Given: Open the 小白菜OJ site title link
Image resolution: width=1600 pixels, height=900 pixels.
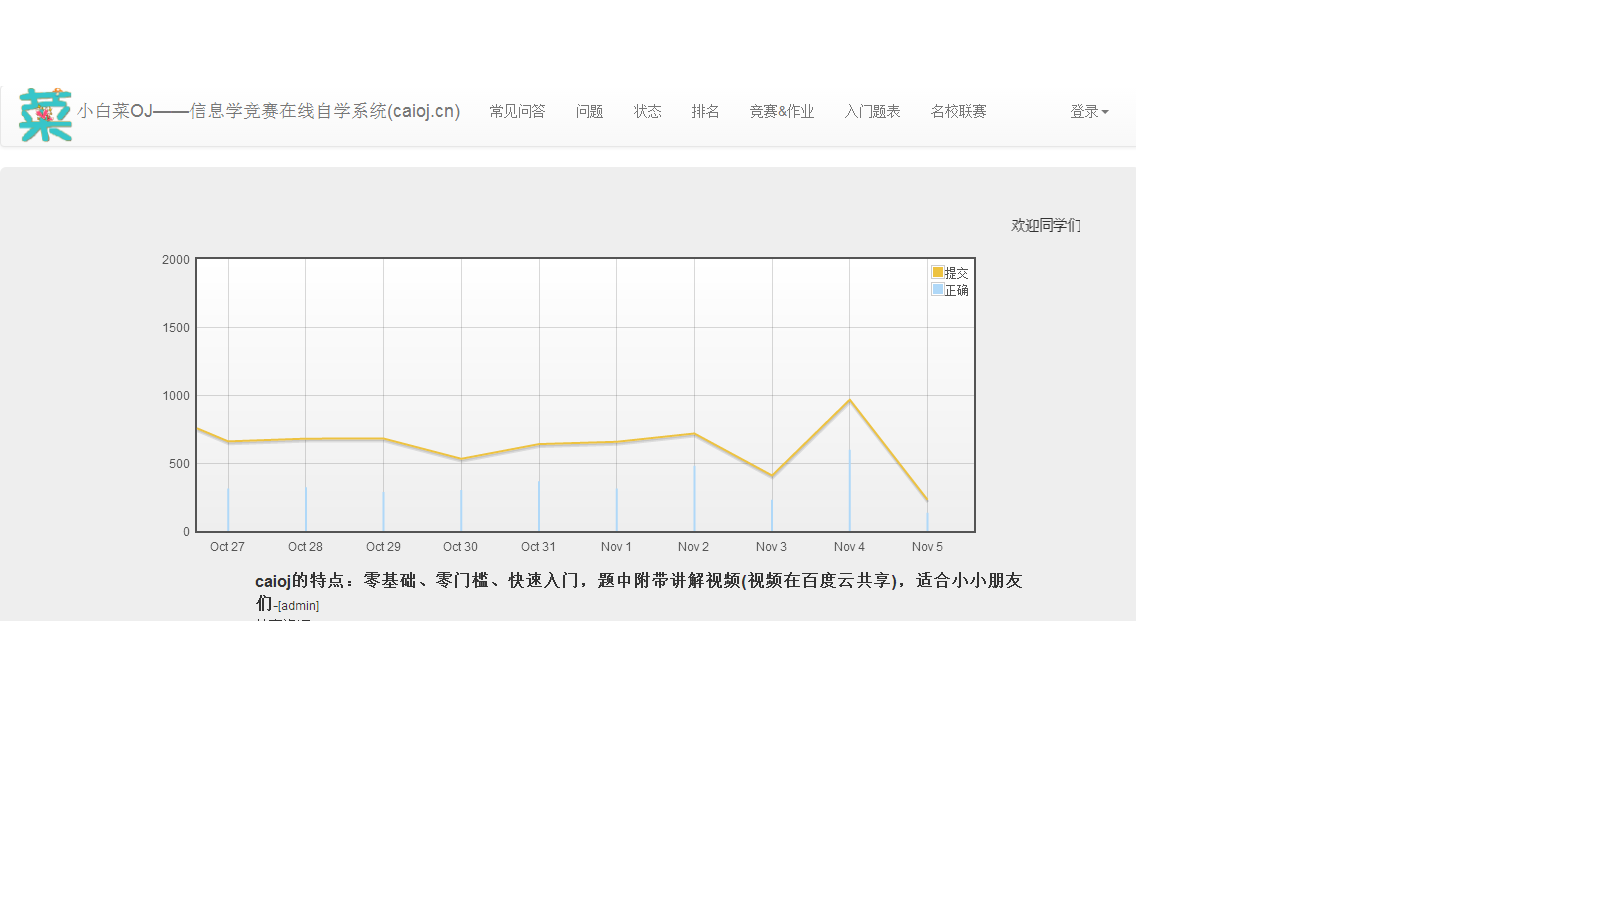Looking at the screenshot, I should point(268,111).
